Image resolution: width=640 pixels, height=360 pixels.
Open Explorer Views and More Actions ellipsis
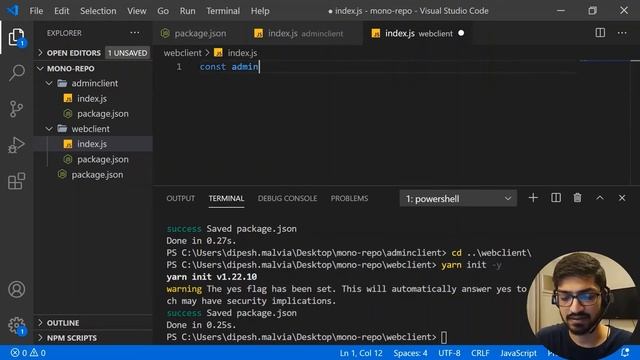135,33
